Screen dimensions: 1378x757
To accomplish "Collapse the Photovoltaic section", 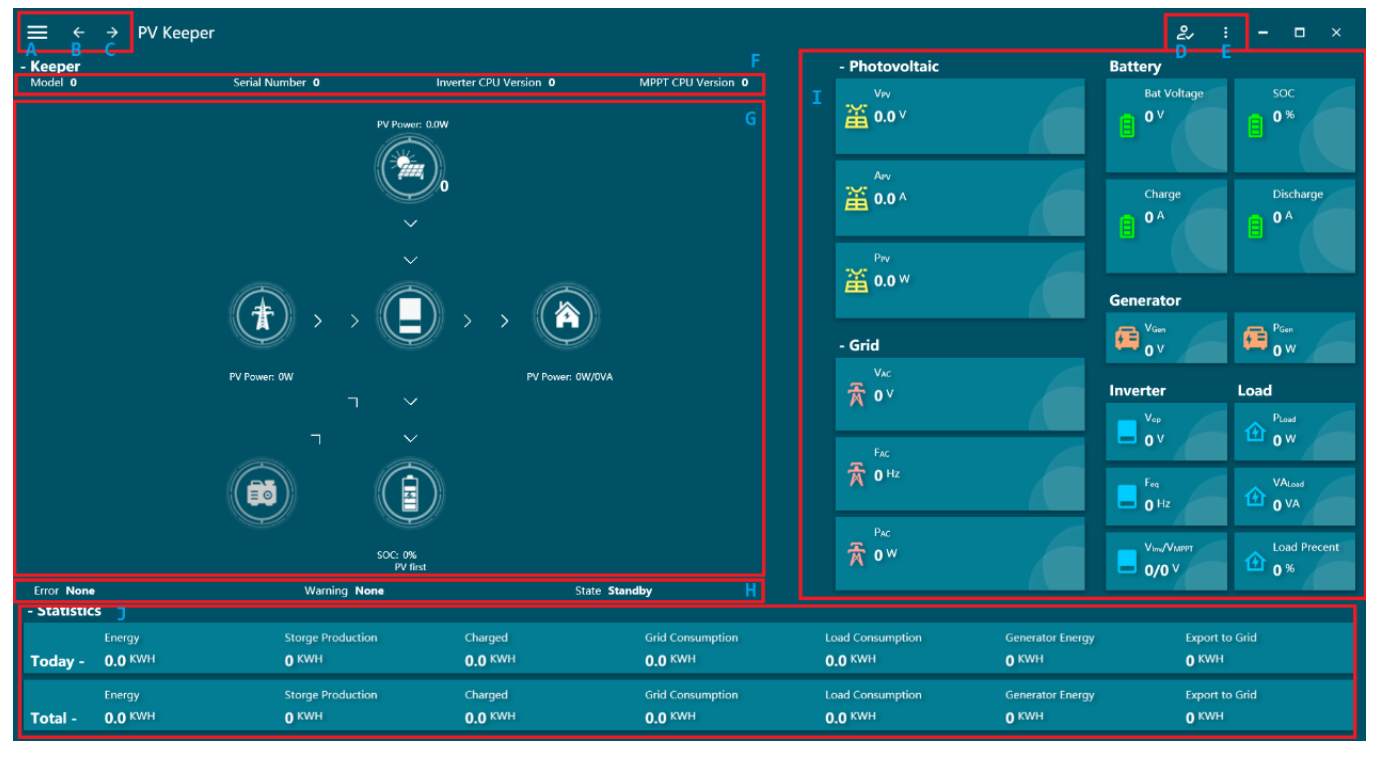I will 840,66.
